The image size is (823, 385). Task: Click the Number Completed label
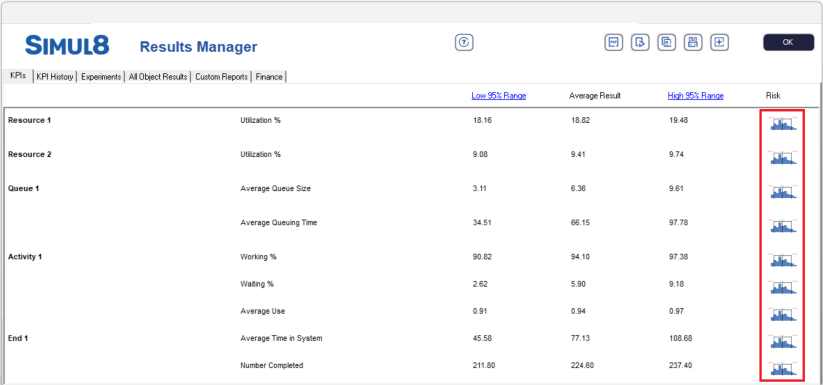272,365
